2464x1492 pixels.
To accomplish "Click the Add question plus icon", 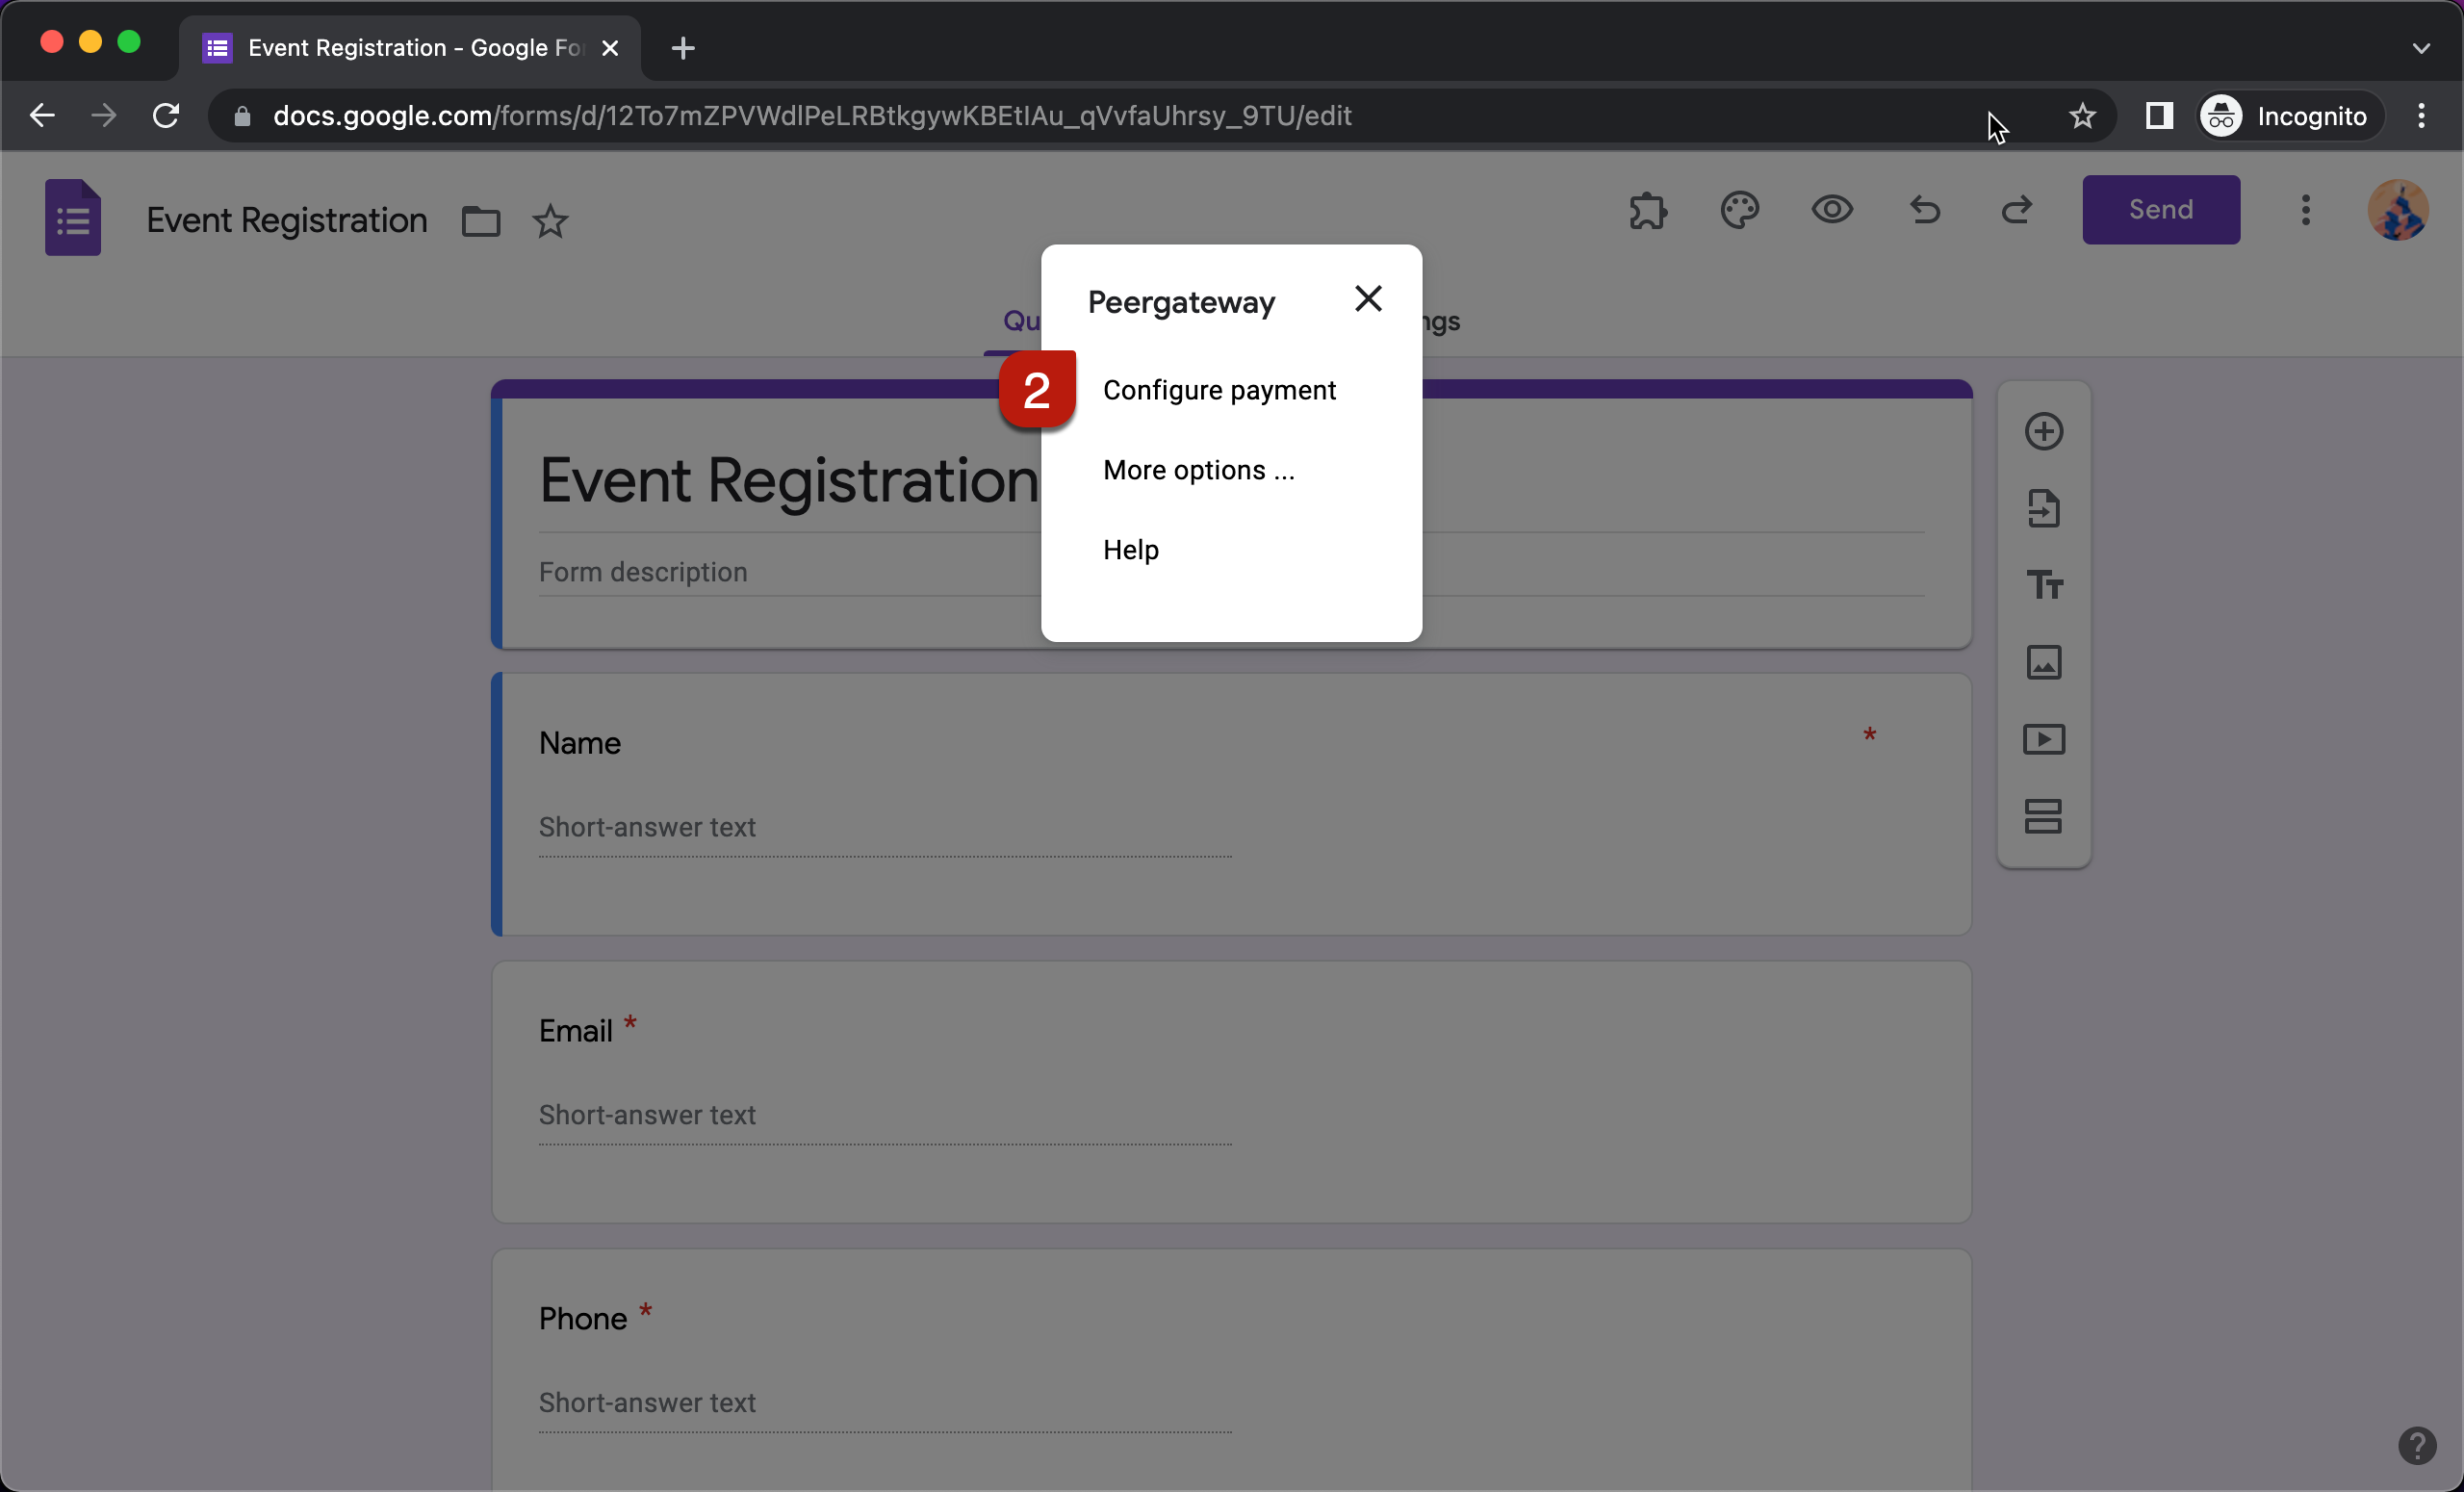I will coord(2043,432).
